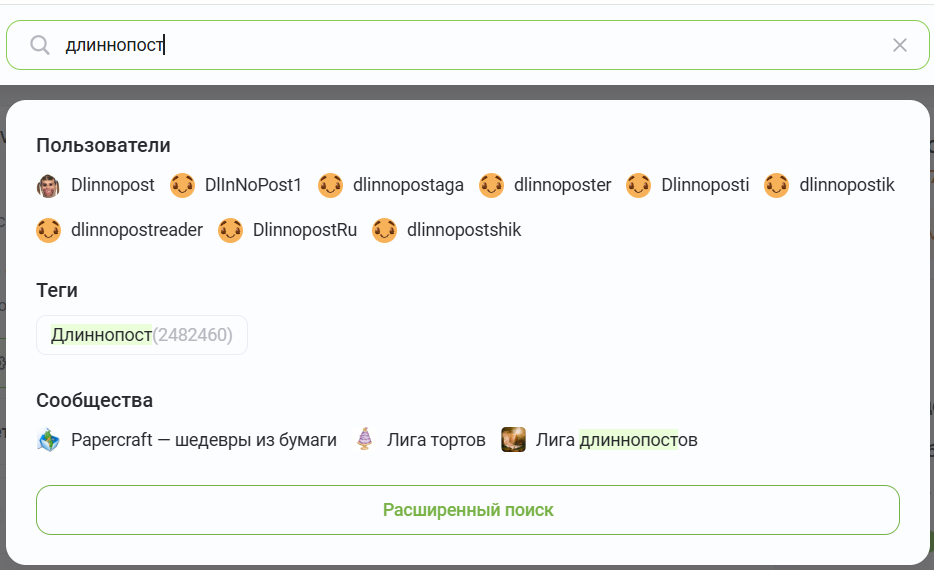Screen dimensions: 934x570
Task: Open Расширенный поиск advanced search
Action: point(468,510)
